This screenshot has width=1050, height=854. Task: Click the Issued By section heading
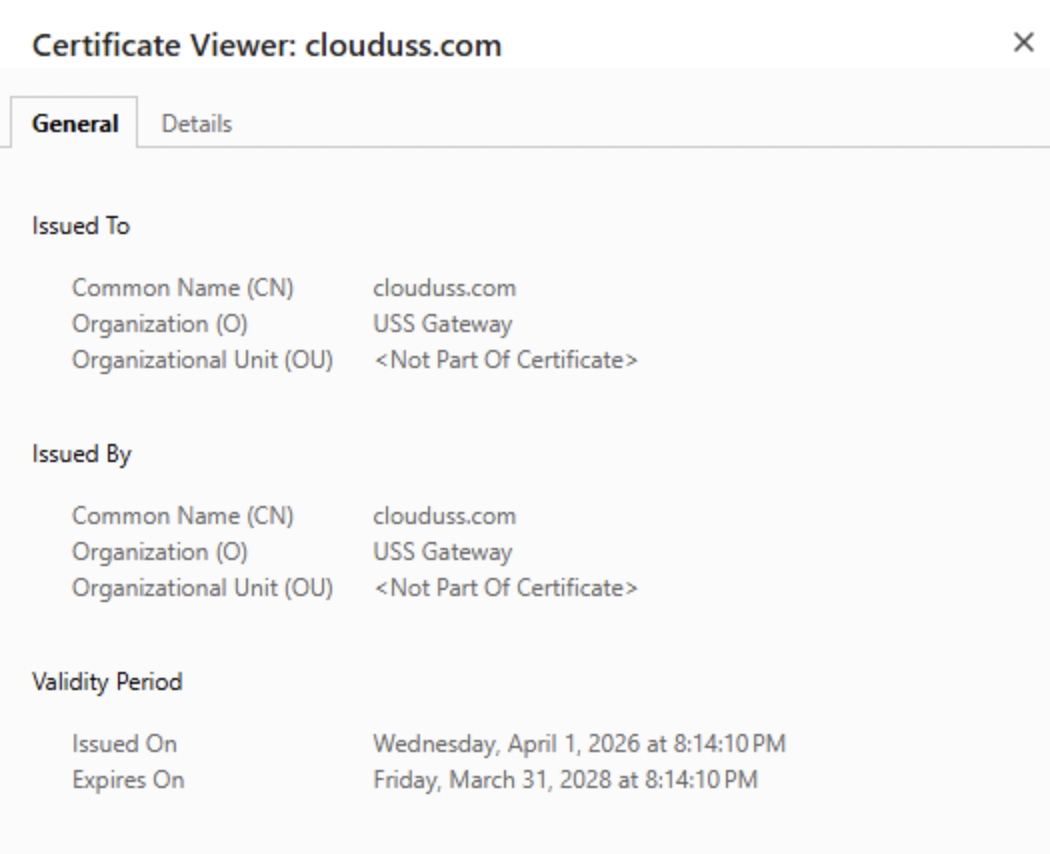pyautogui.click(x=82, y=454)
